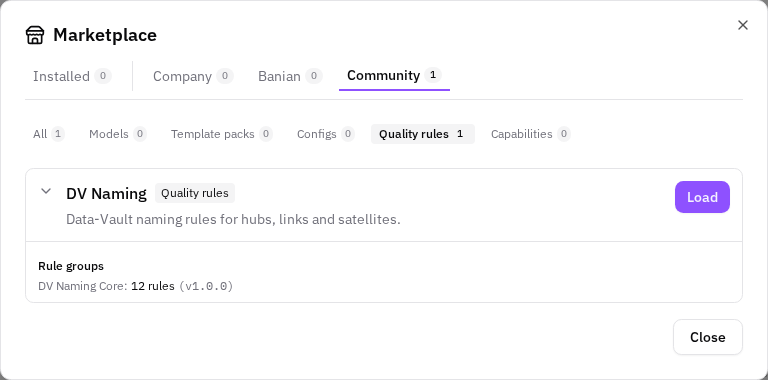Filter by Capabilities
Viewport: 768px width, 380px height.
click(x=530, y=134)
